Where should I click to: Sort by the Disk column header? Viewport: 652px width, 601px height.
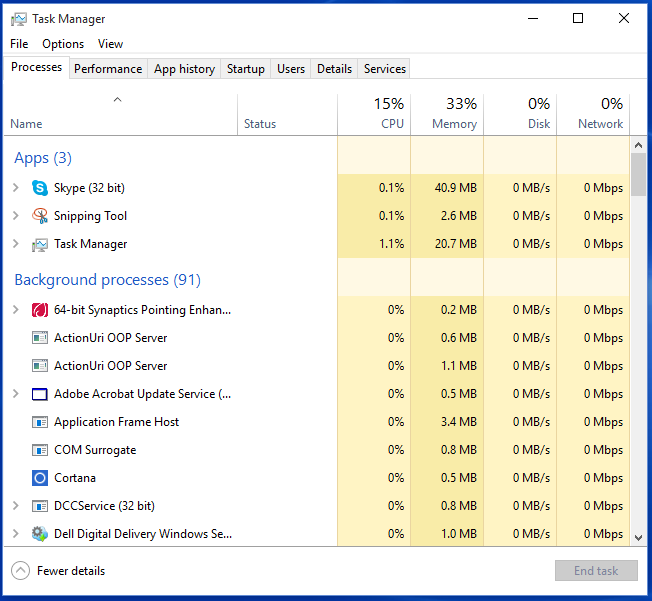520,115
